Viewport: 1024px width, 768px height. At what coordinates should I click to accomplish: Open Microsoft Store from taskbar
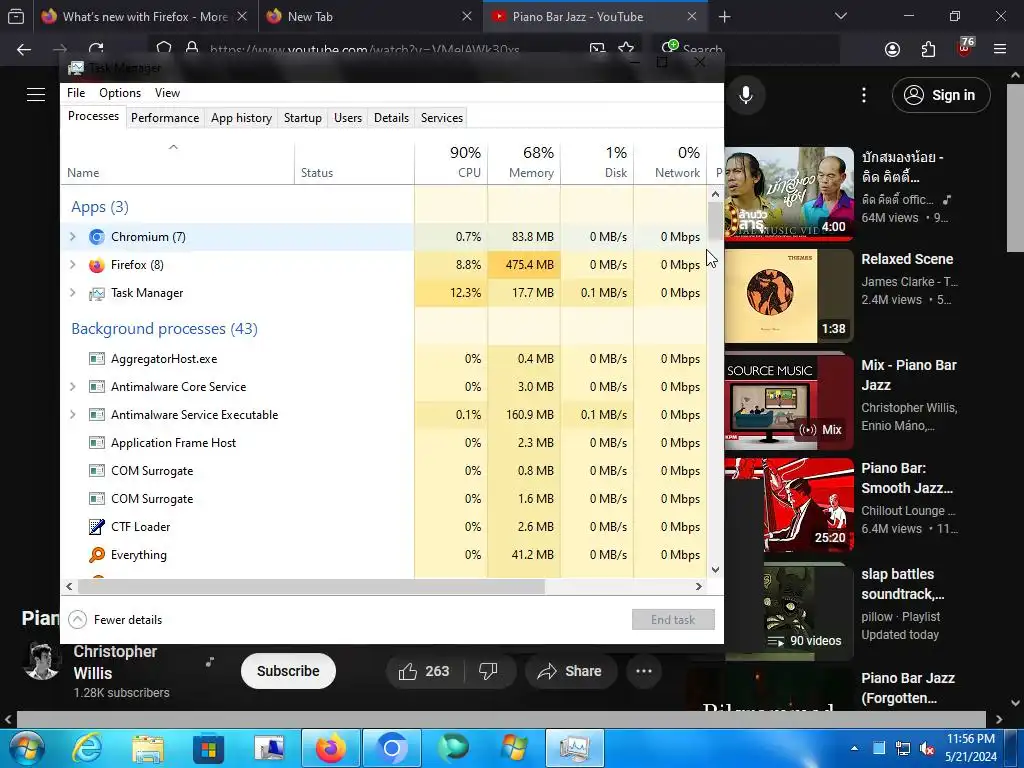[x=208, y=748]
